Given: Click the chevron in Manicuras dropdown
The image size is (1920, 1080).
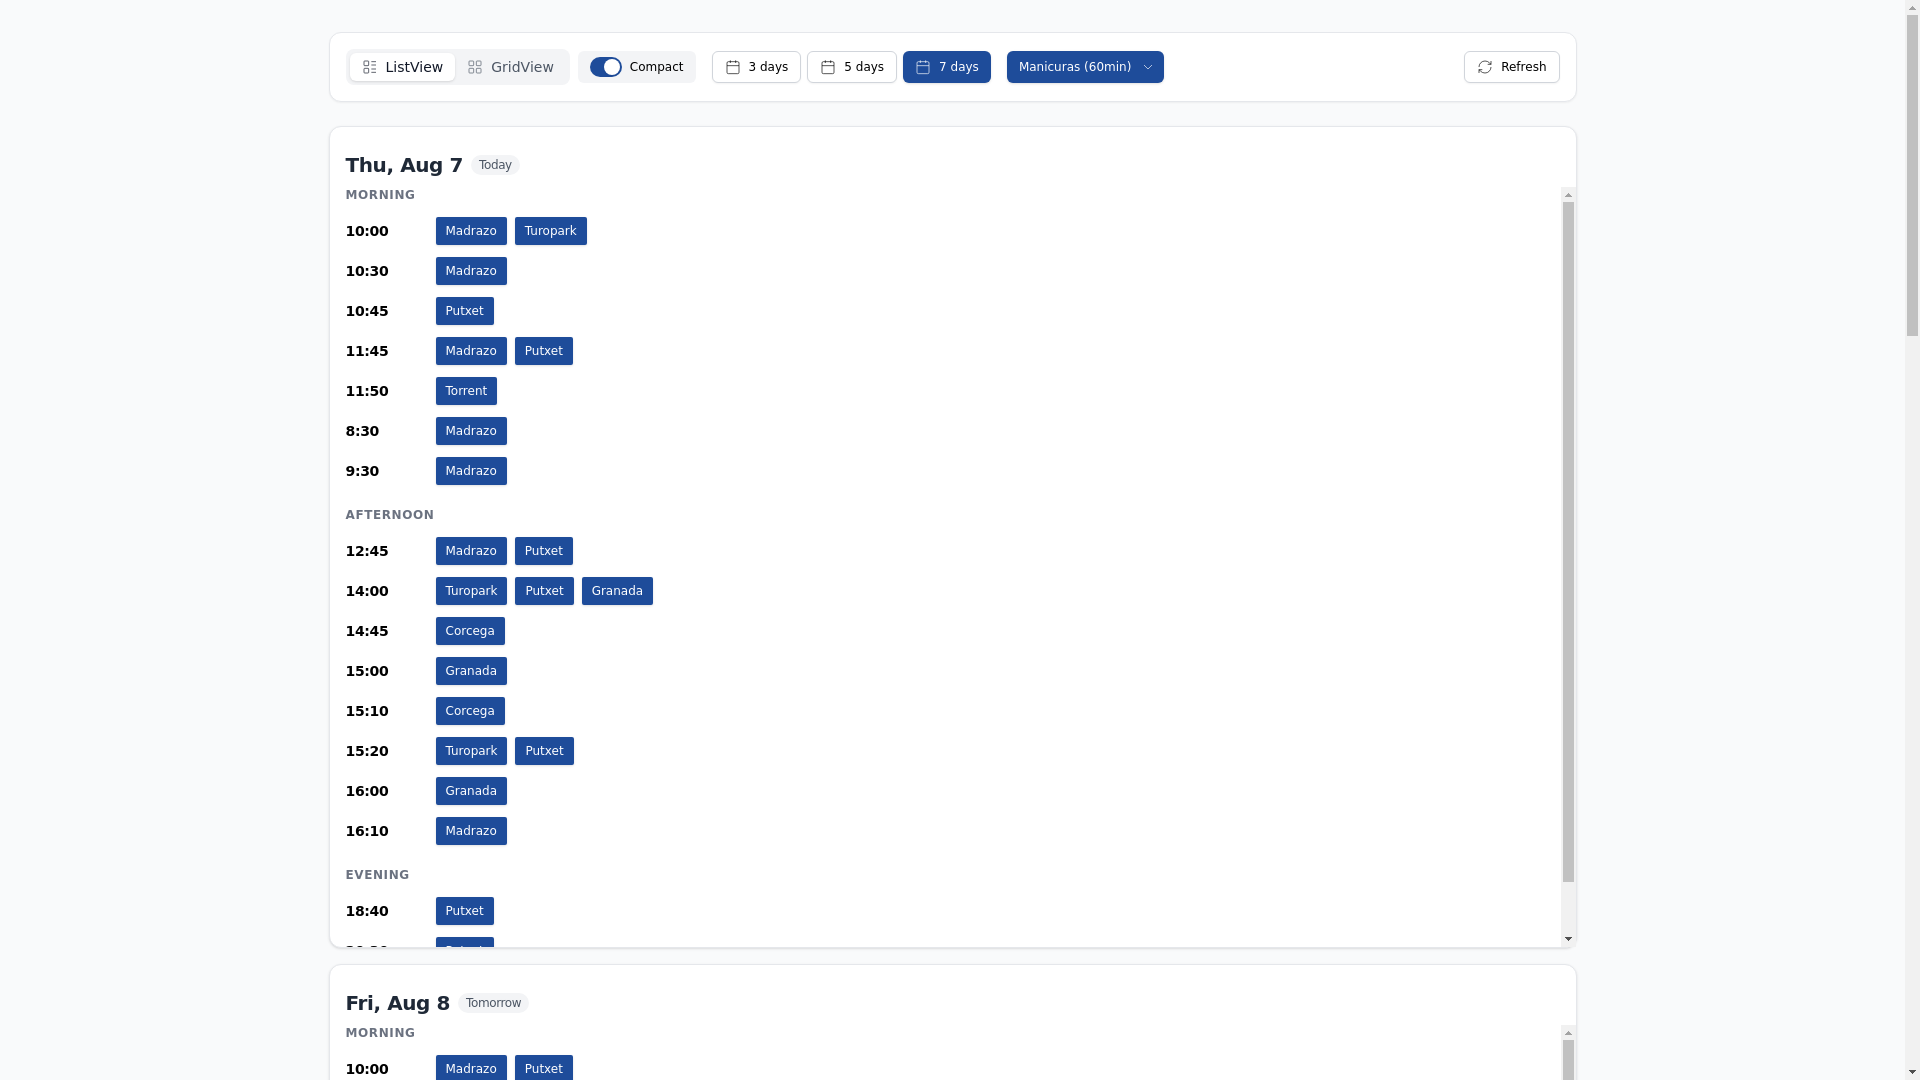Looking at the screenshot, I should pos(1147,67).
